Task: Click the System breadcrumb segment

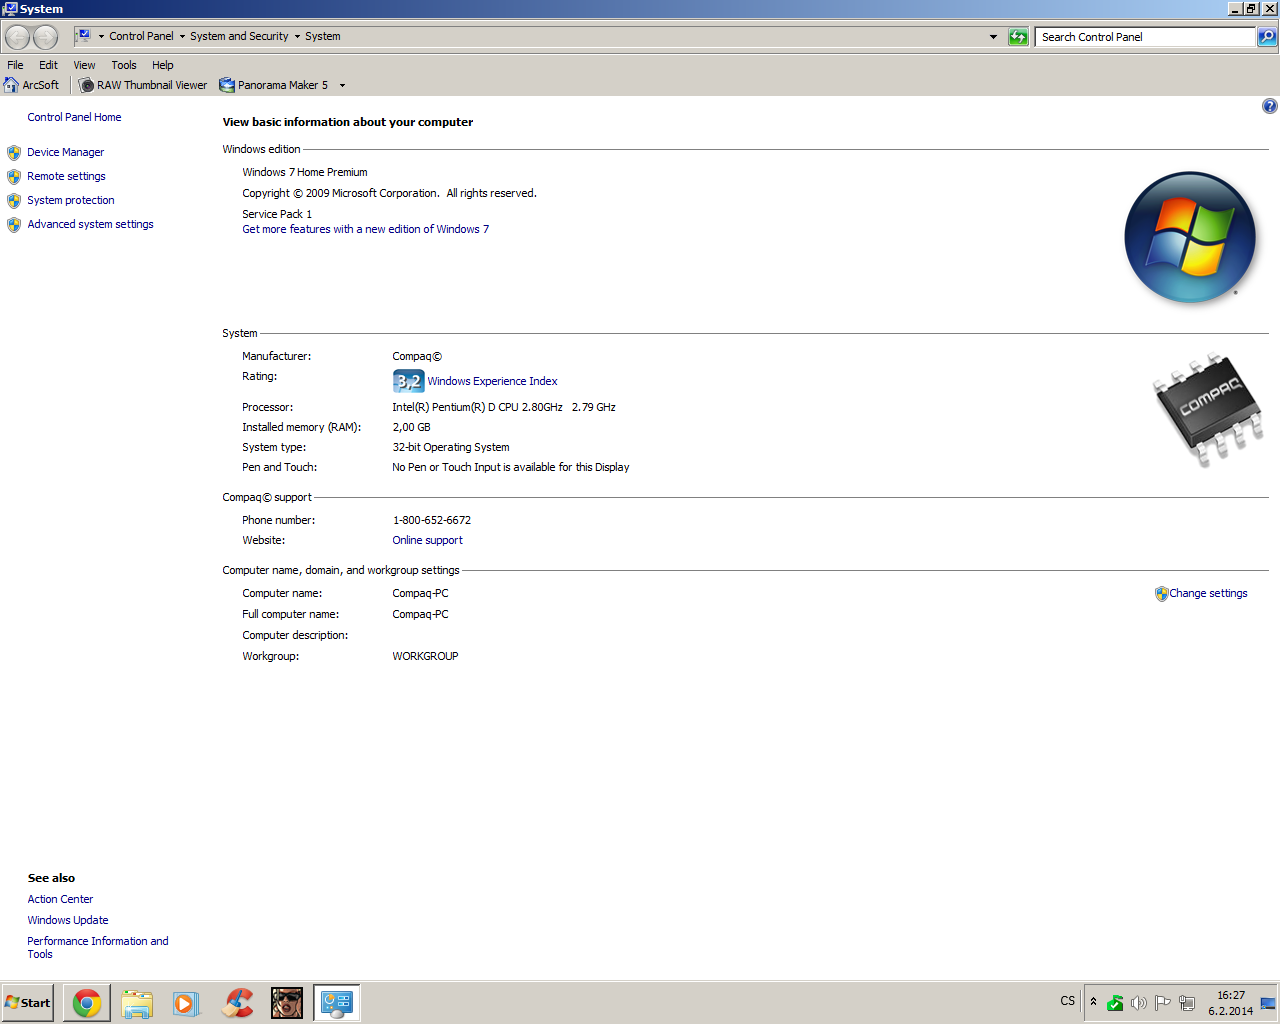Action: (x=323, y=36)
